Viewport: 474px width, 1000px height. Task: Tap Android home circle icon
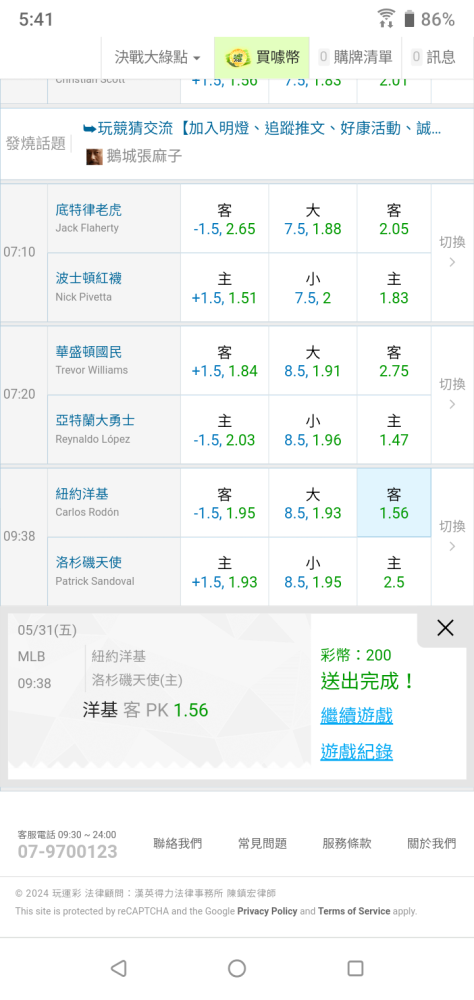tap(237, 968)
